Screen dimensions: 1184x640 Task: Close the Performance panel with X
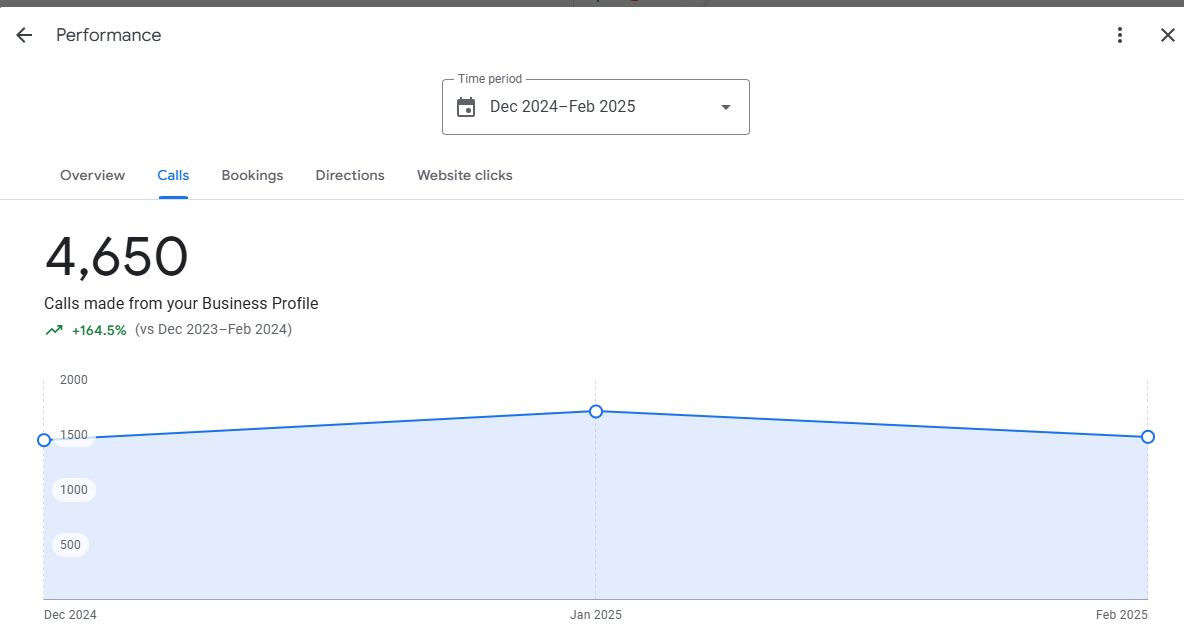(1167, 35)
